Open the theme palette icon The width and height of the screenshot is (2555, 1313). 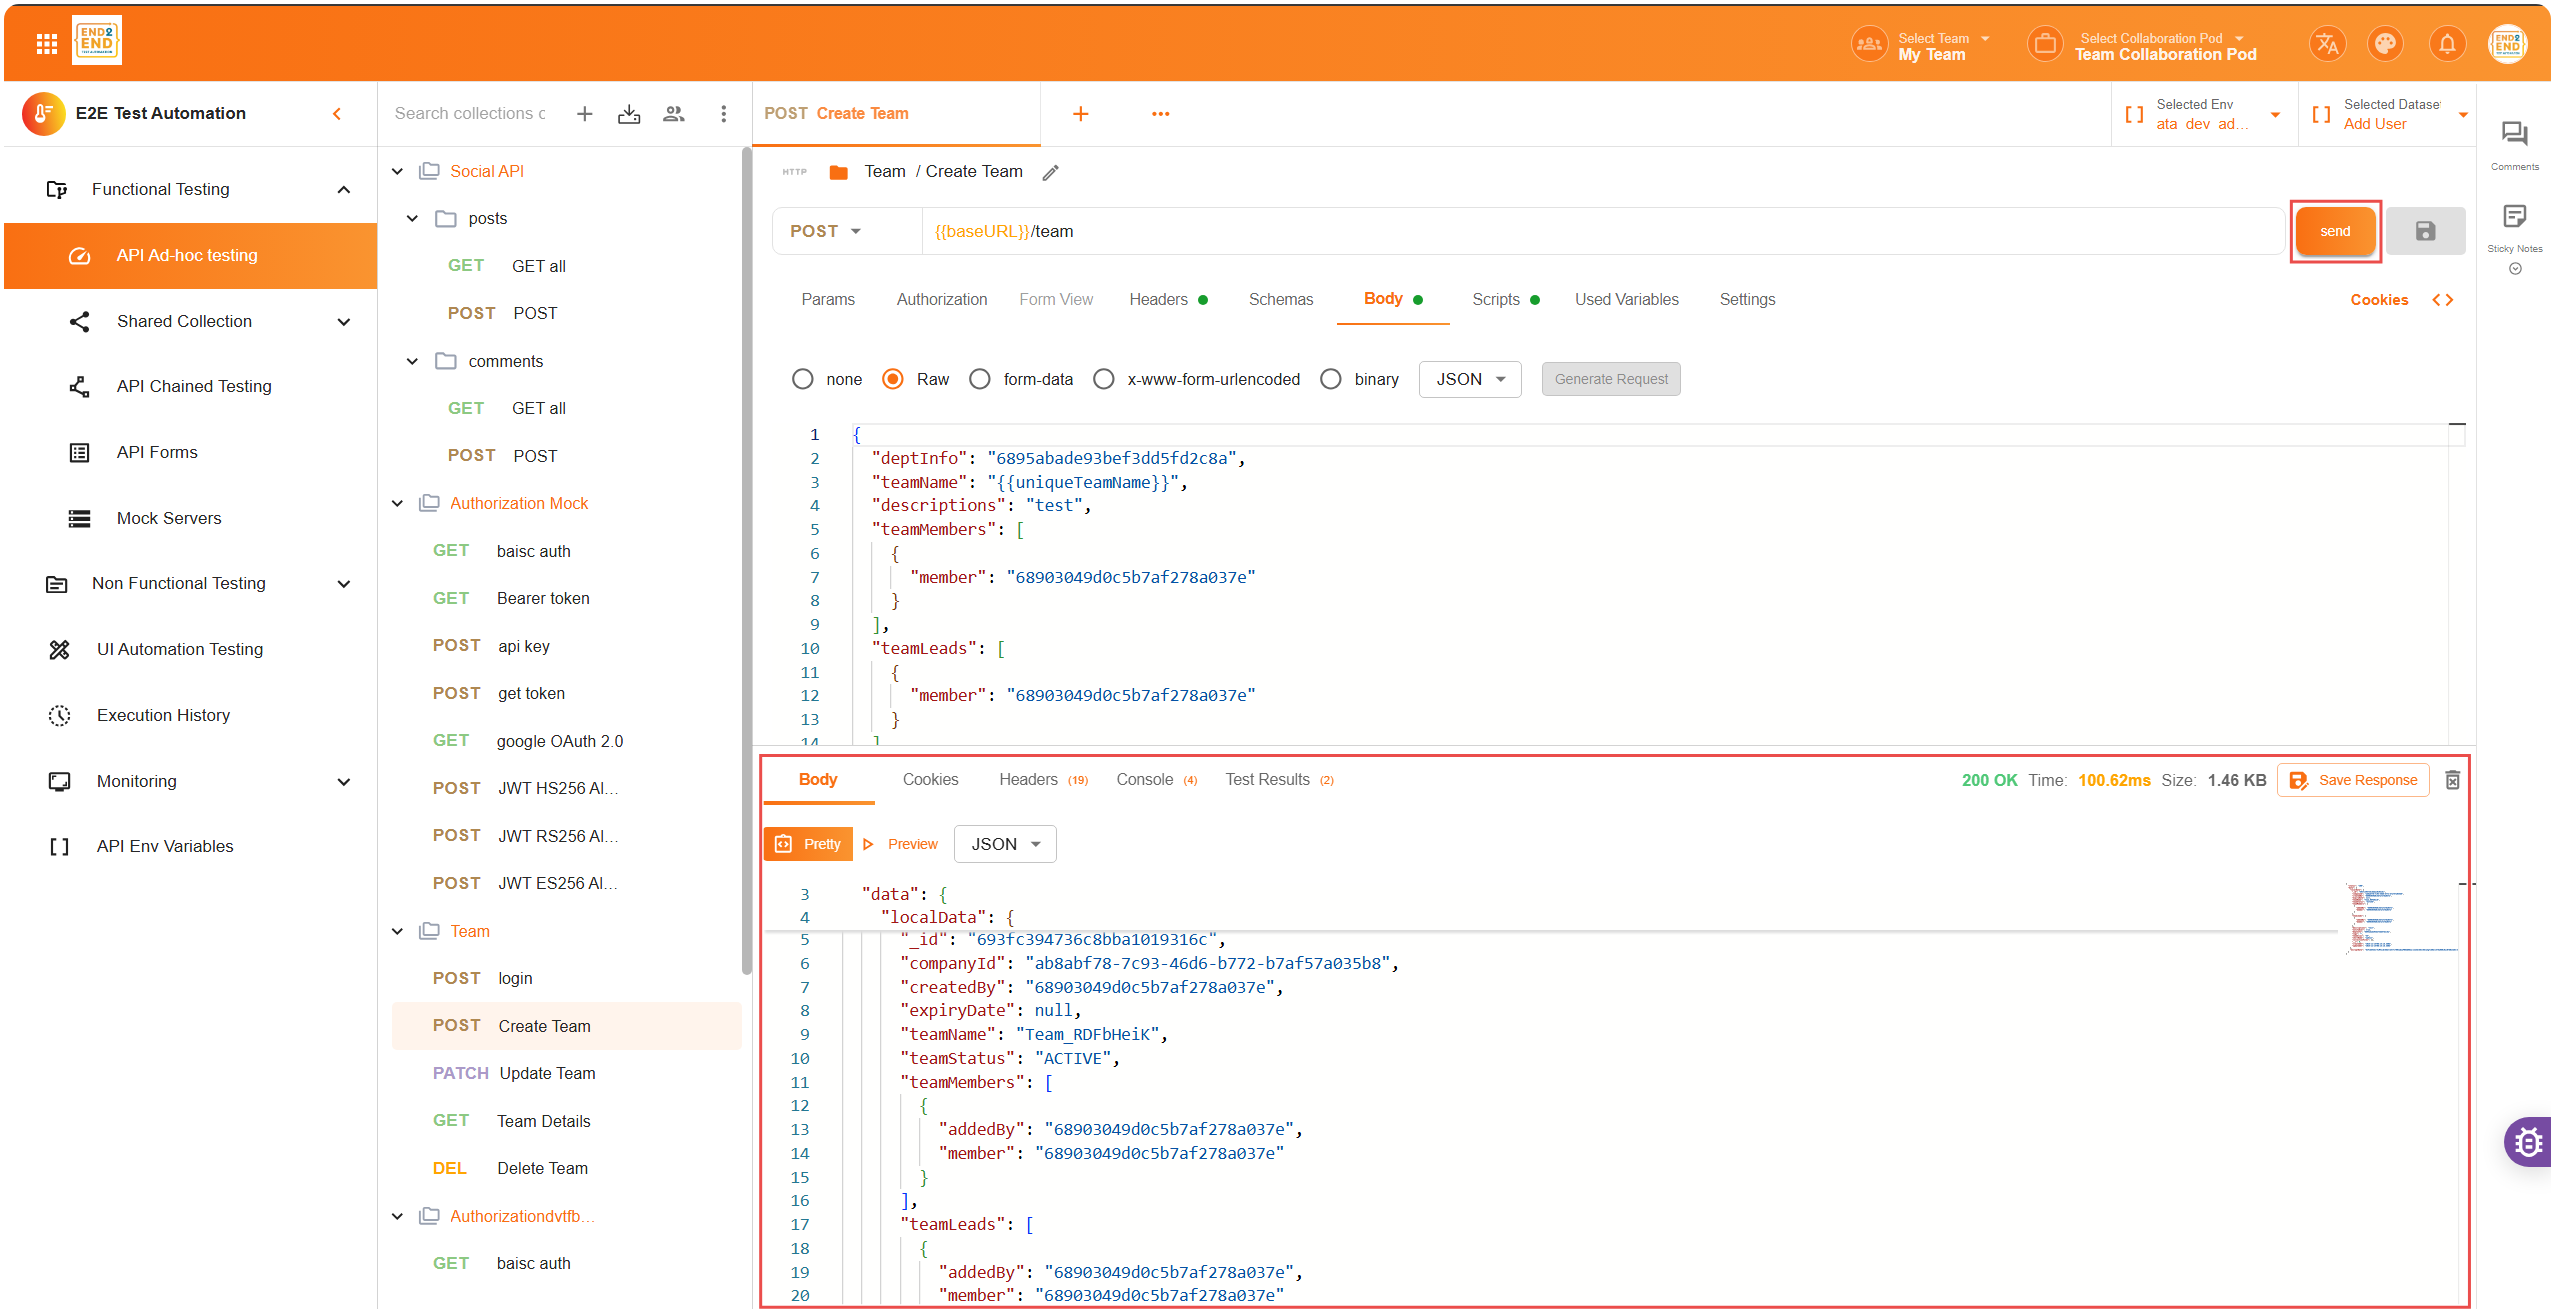click(2385, 44)
